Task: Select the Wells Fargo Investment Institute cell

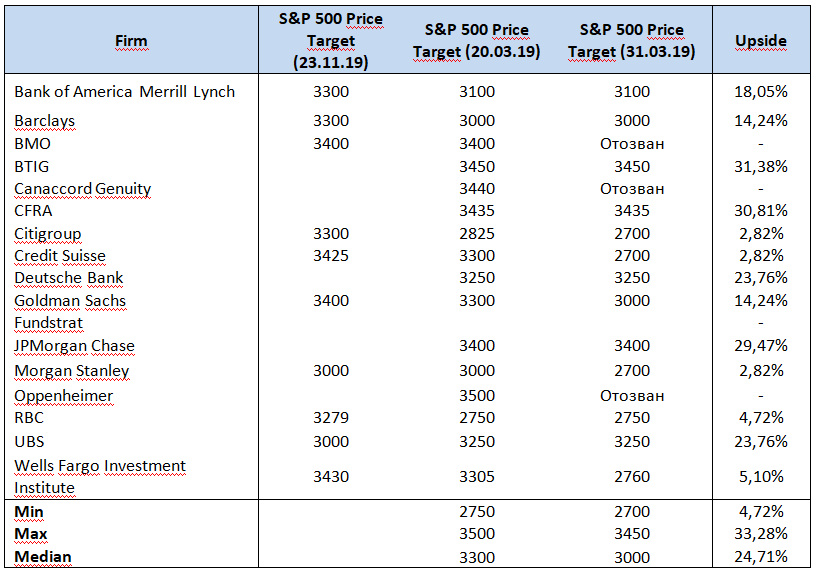Action: [100, 476]
